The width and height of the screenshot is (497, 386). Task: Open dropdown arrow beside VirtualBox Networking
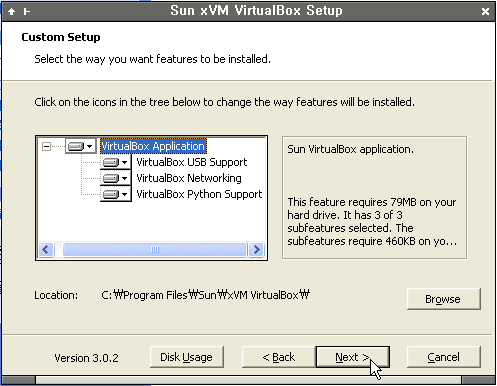pos(124,178)
